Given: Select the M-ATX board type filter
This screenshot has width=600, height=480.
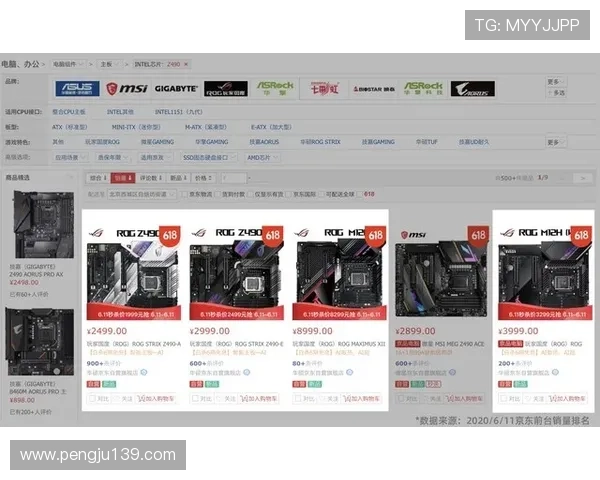Looking at the screenshot, I should [x=205, y=127].
